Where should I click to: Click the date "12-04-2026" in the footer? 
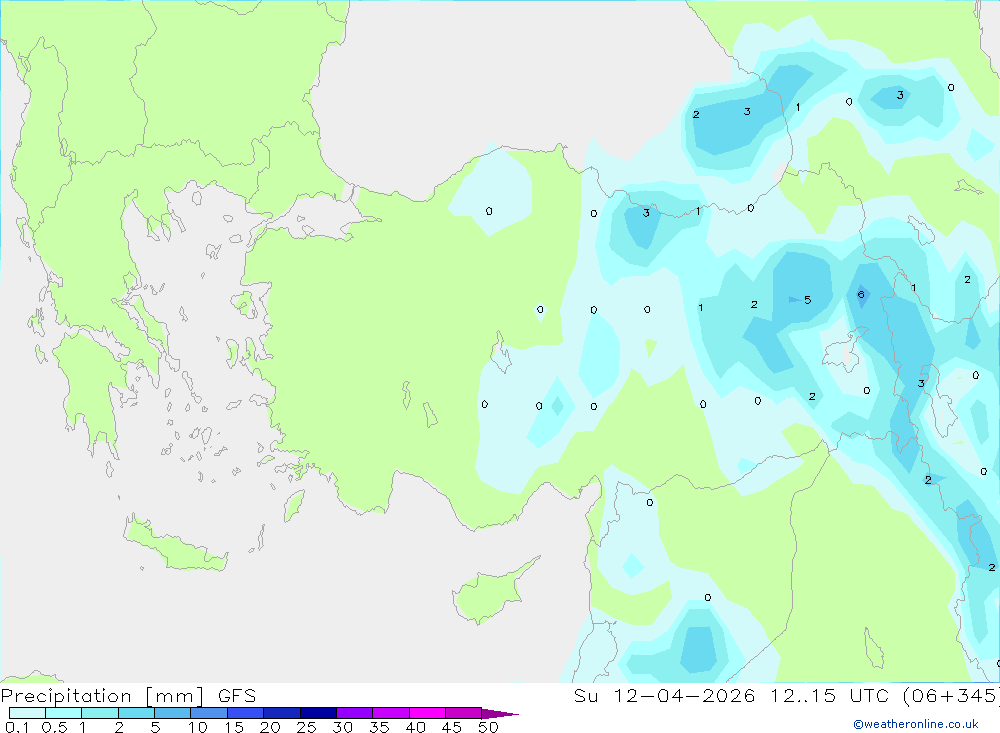(684, 696)
